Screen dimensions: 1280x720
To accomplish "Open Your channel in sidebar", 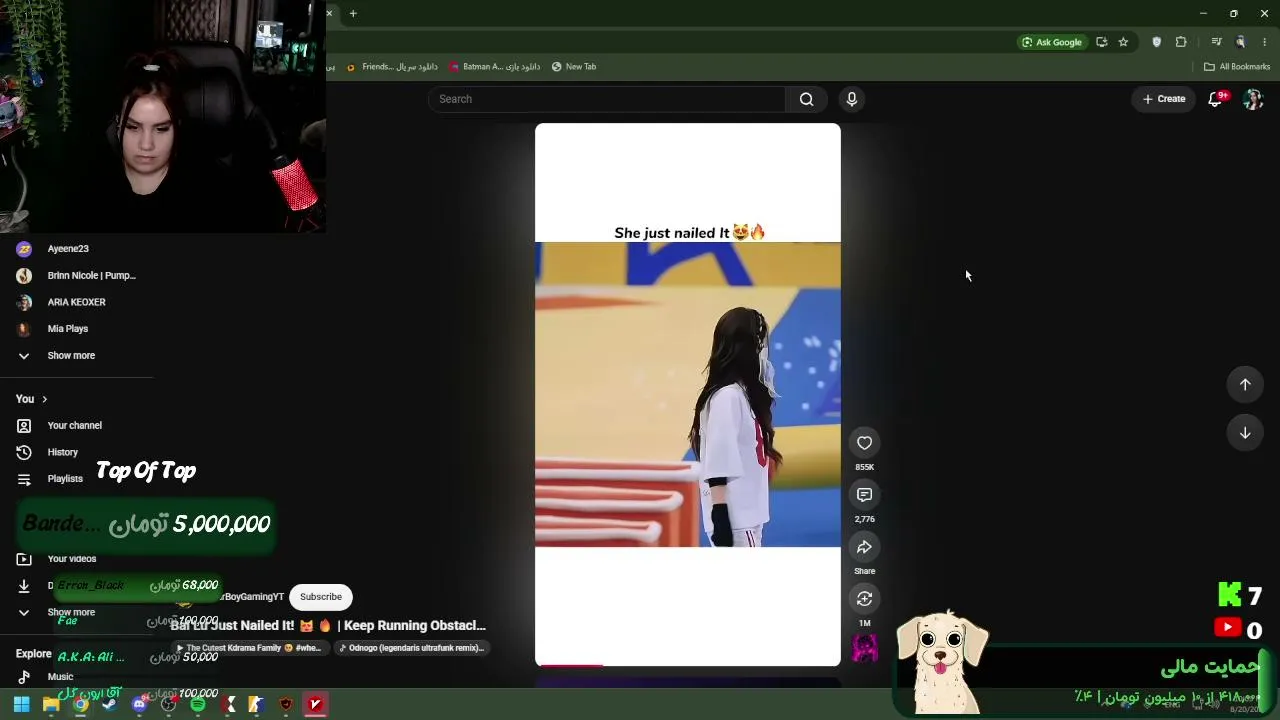I will [x=76, y=426].
